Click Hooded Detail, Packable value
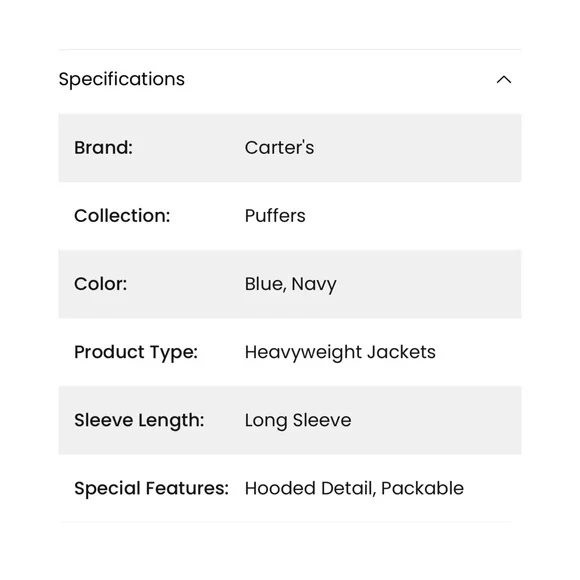580x580 pixels. pyautogui.click(x=354, y=488)
